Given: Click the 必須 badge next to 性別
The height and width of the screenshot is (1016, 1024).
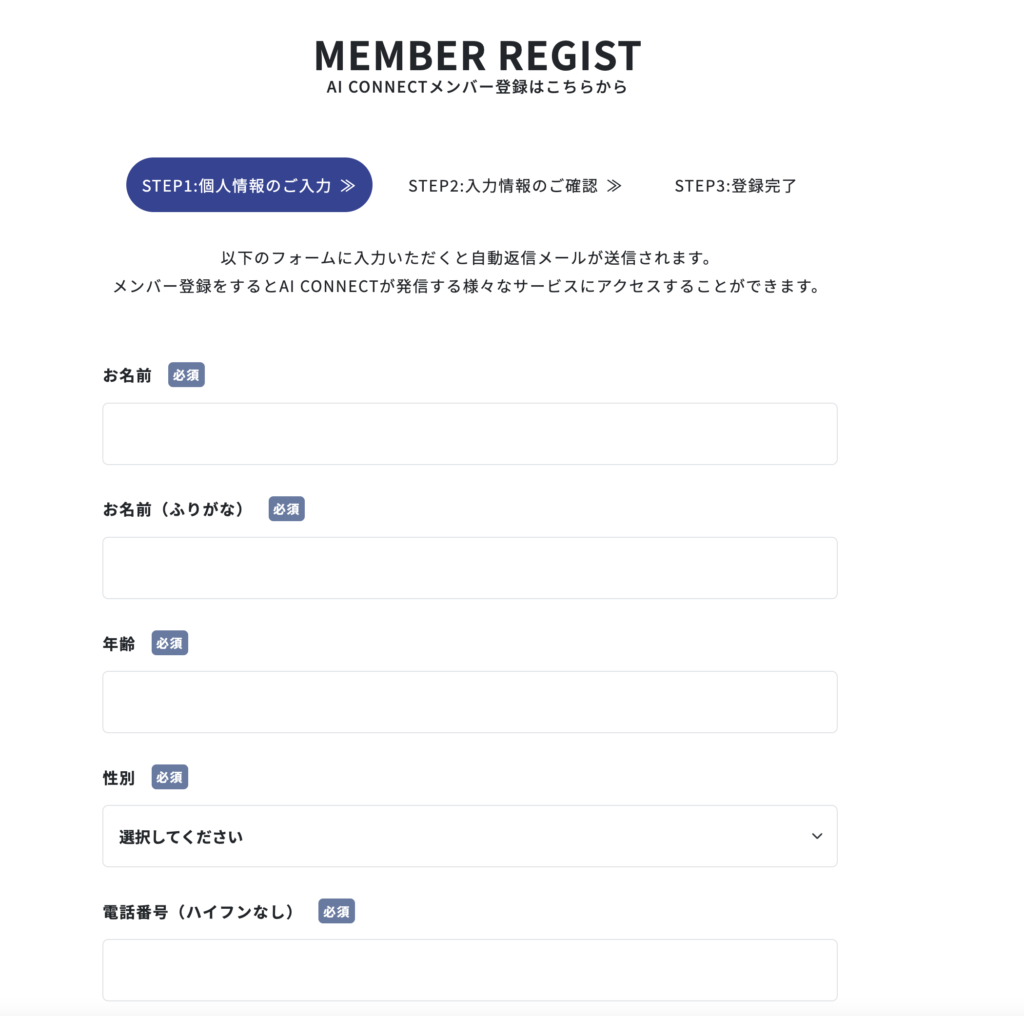Looking at the screenshot, I should tap(169, 777).
